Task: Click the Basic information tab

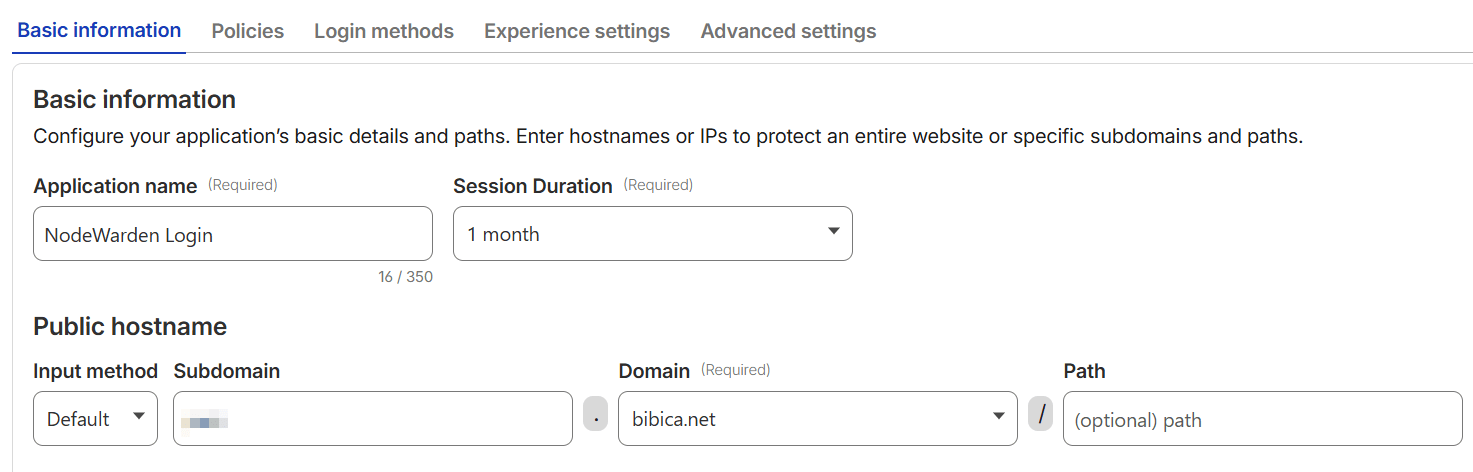Action: (x=99, y=30)
